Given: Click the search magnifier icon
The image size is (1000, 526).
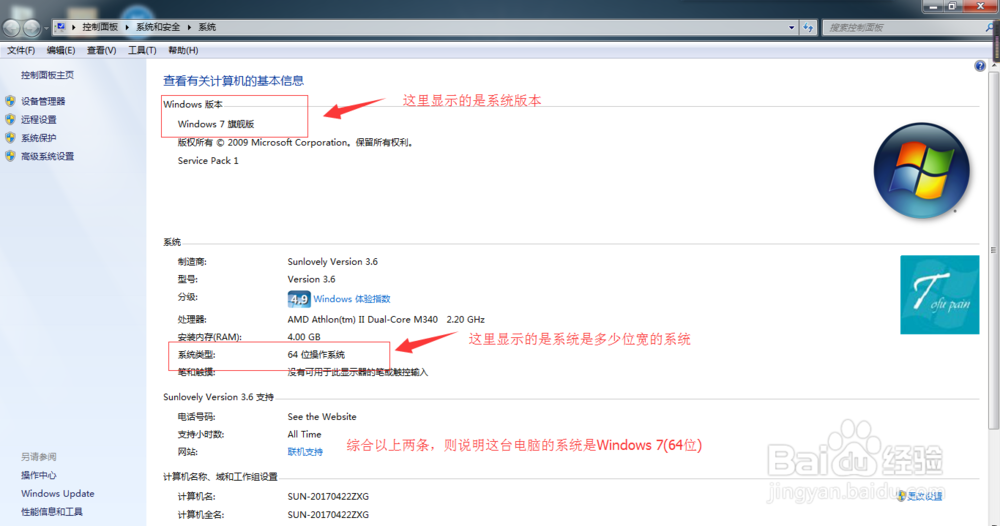Looking at the screenshot, I should 989,27.
